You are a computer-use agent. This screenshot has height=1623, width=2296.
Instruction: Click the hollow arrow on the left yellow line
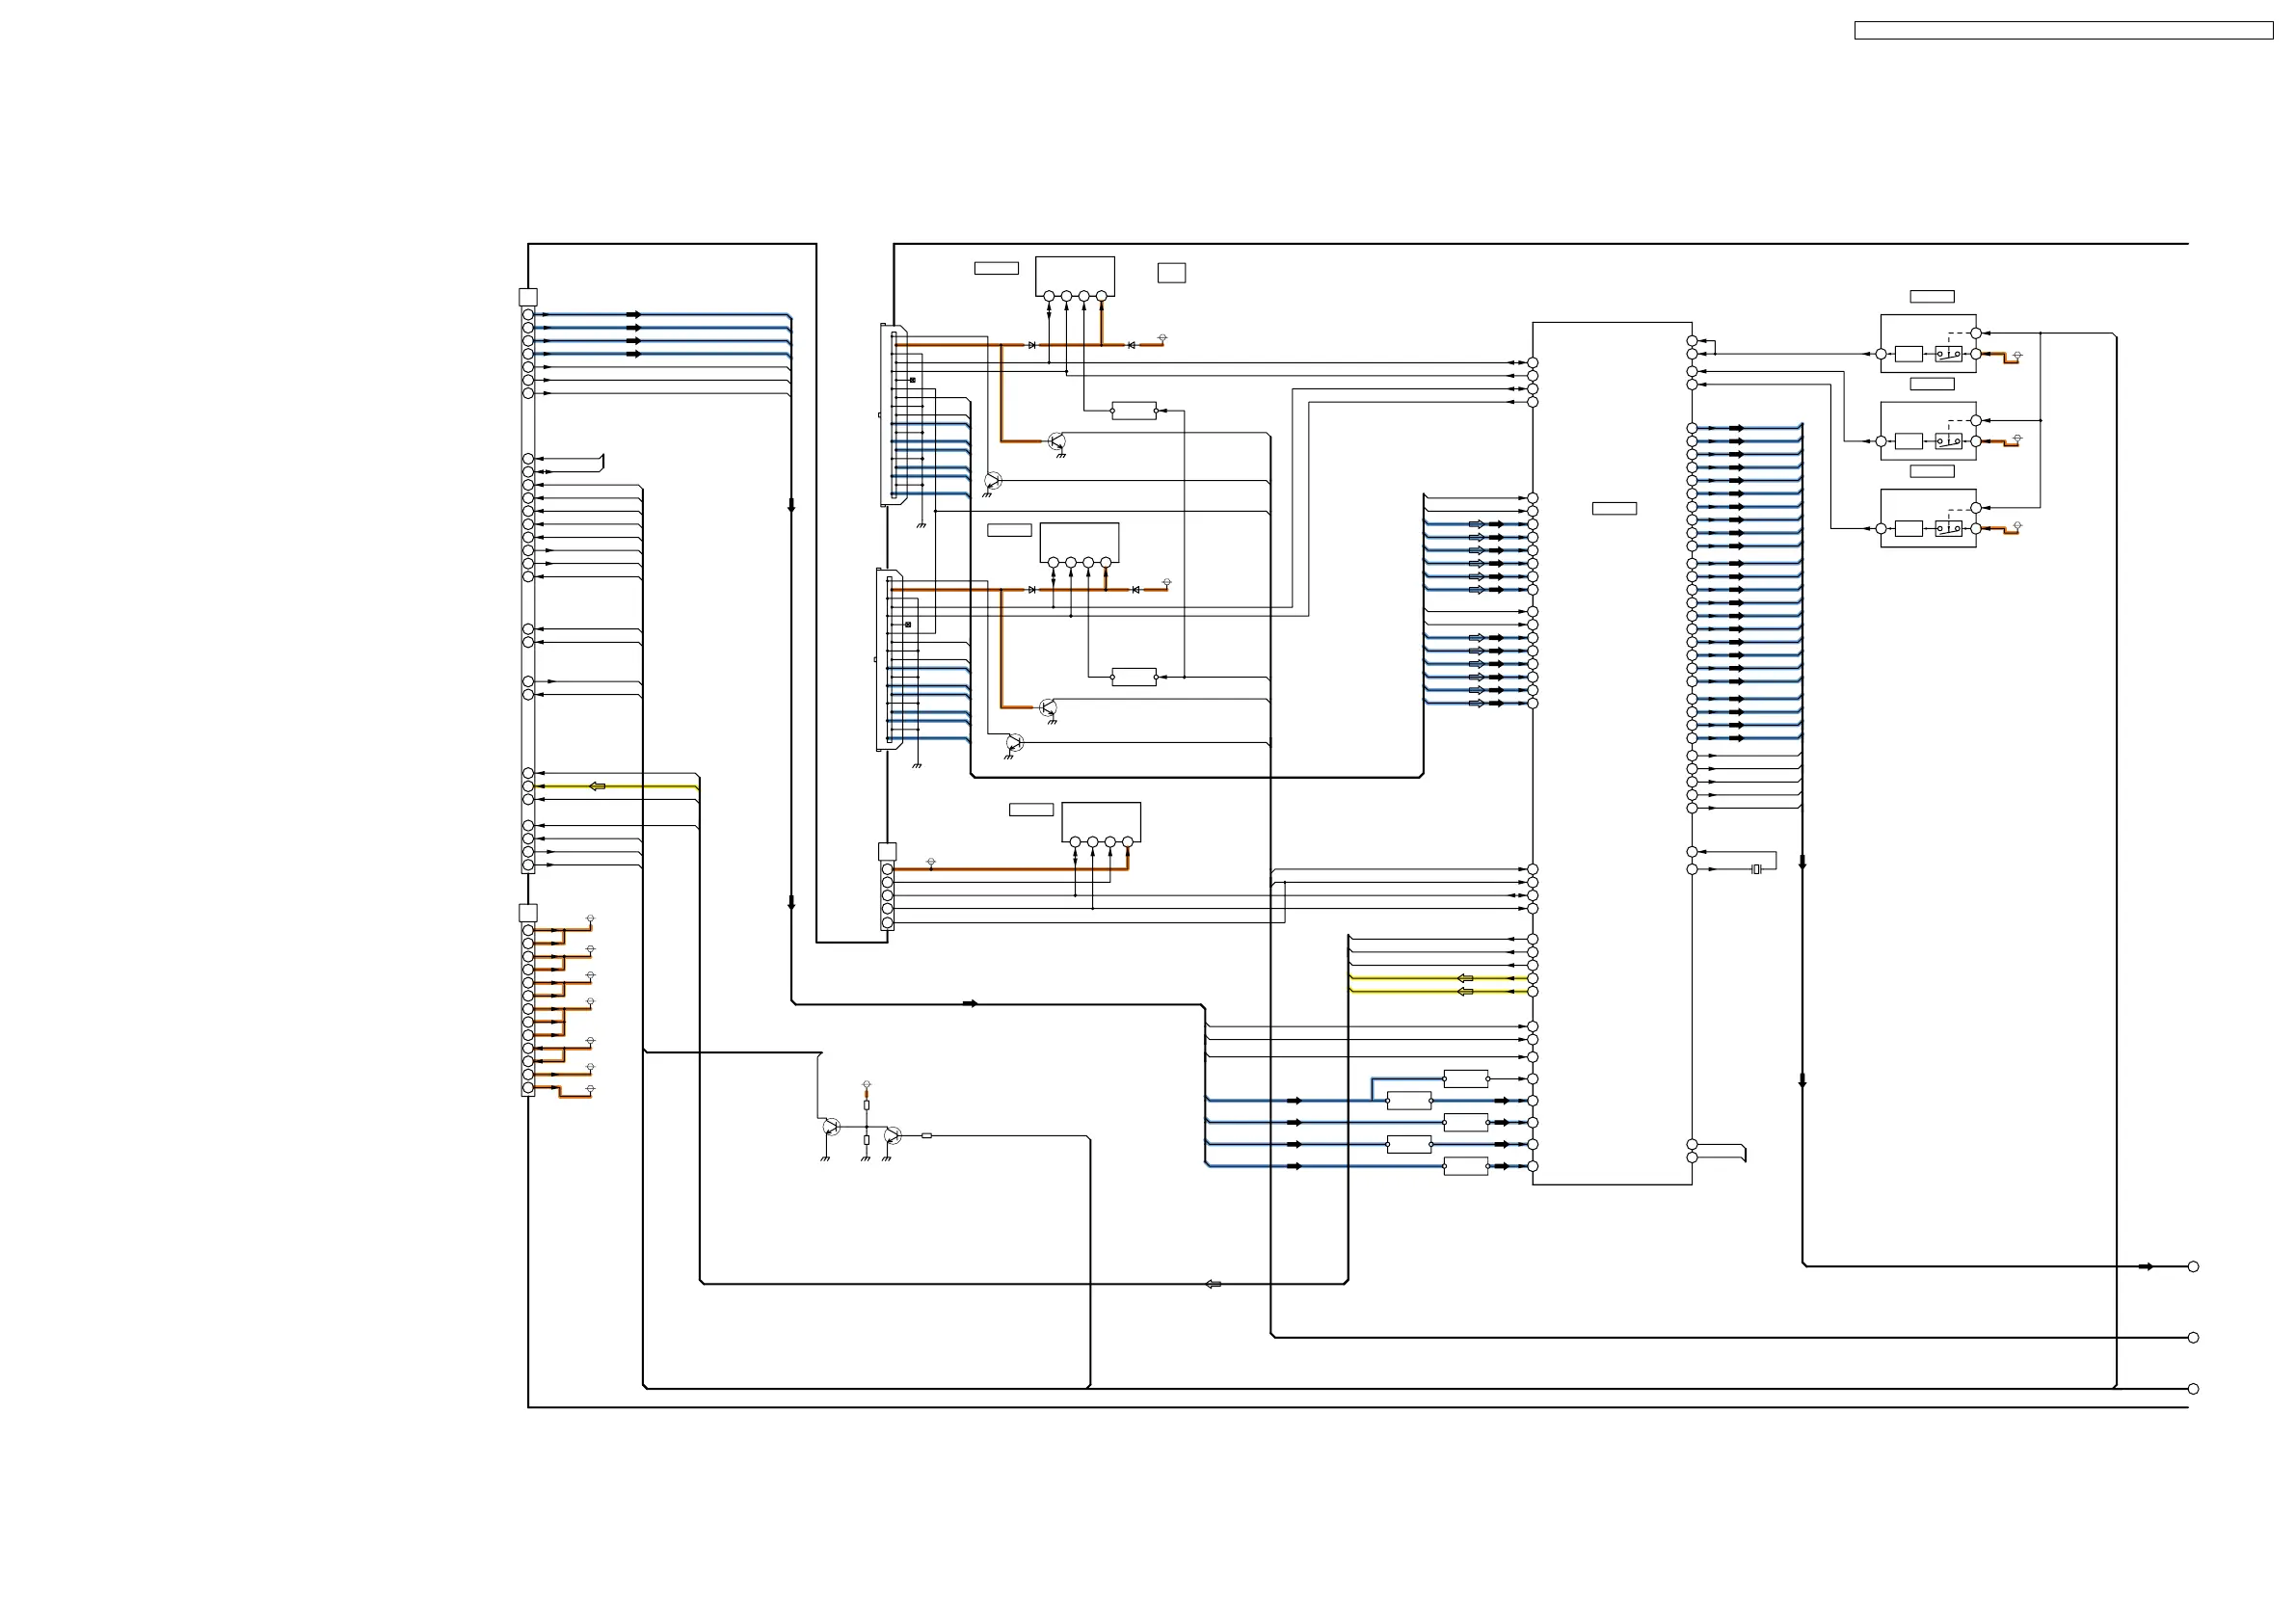(x=597, y=786)
